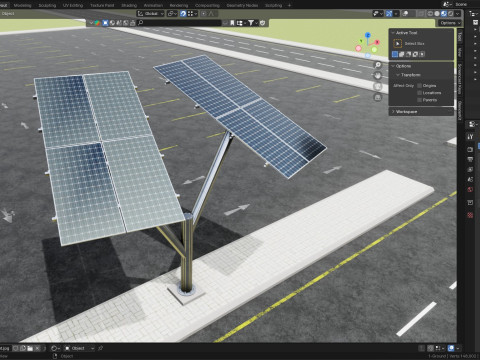The width and height of the screenshot is (480, 360).
Task: Open the Compositing workspace tab
Action: (207, 5)
